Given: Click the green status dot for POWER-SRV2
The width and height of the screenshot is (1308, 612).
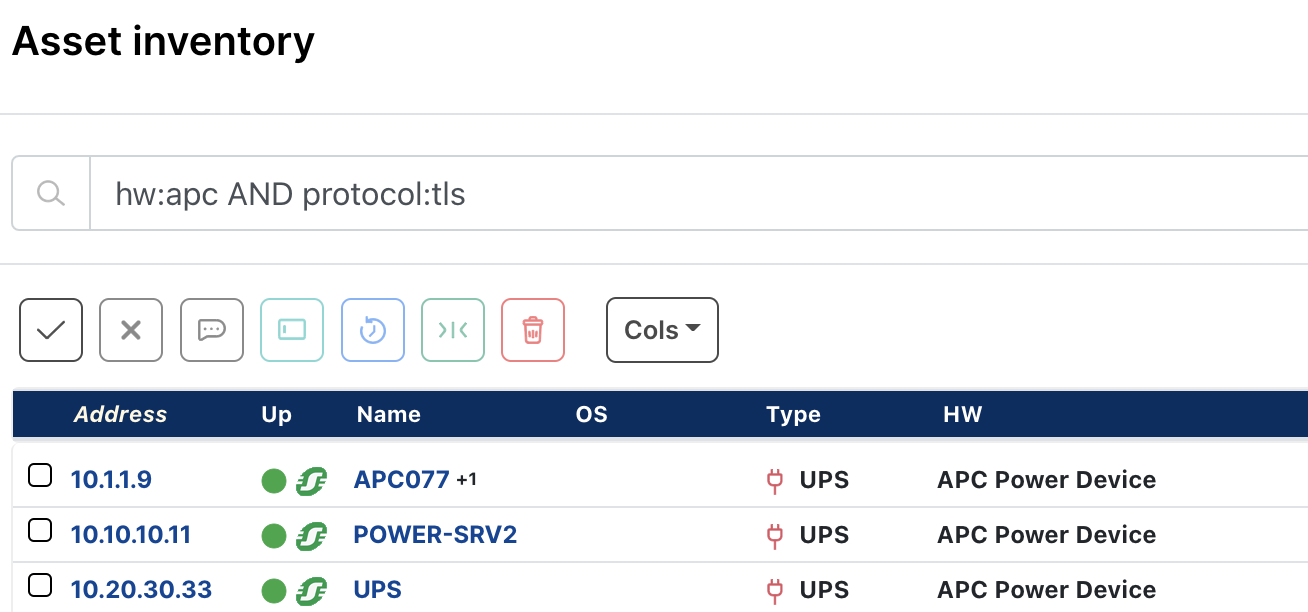Looking at the screenshot, I should 274,535.
